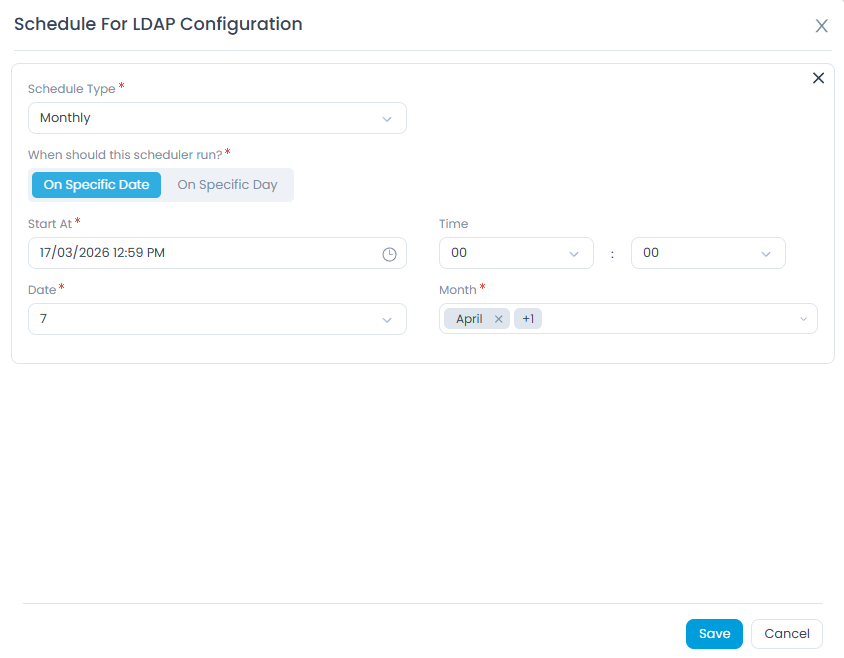Click the Month field chevron arrow

[x=804, y=318]
